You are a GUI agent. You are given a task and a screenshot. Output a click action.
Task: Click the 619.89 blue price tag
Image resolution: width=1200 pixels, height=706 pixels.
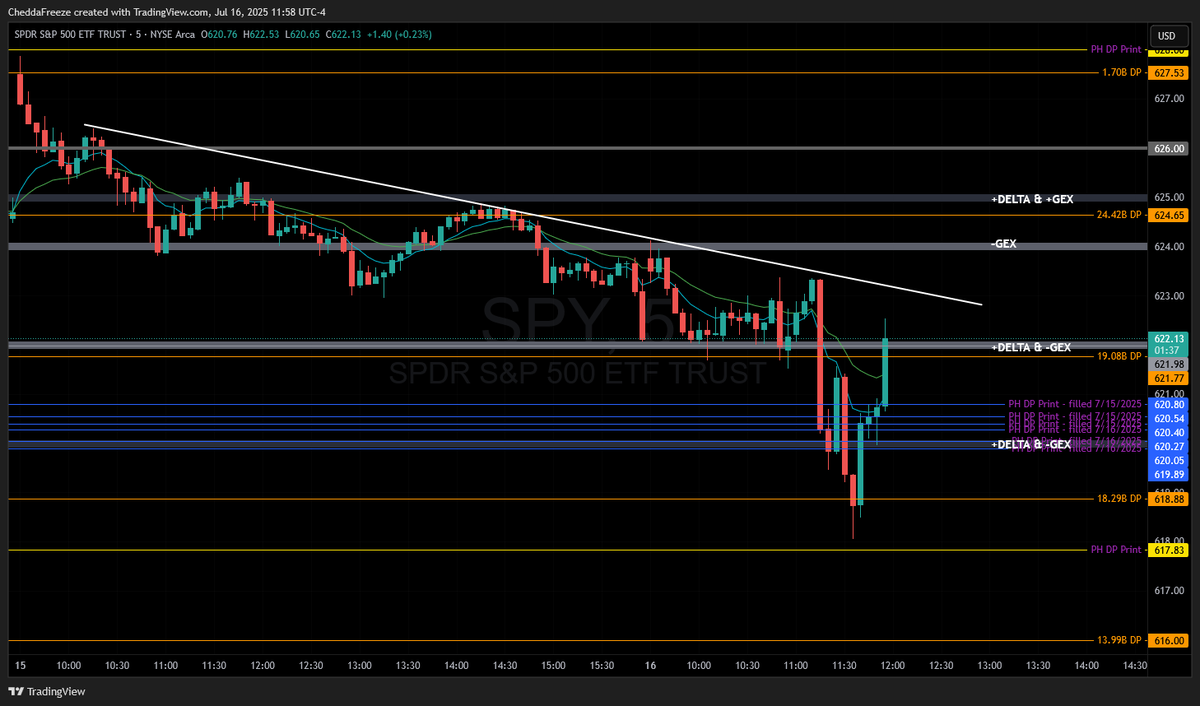point(1168,473)
